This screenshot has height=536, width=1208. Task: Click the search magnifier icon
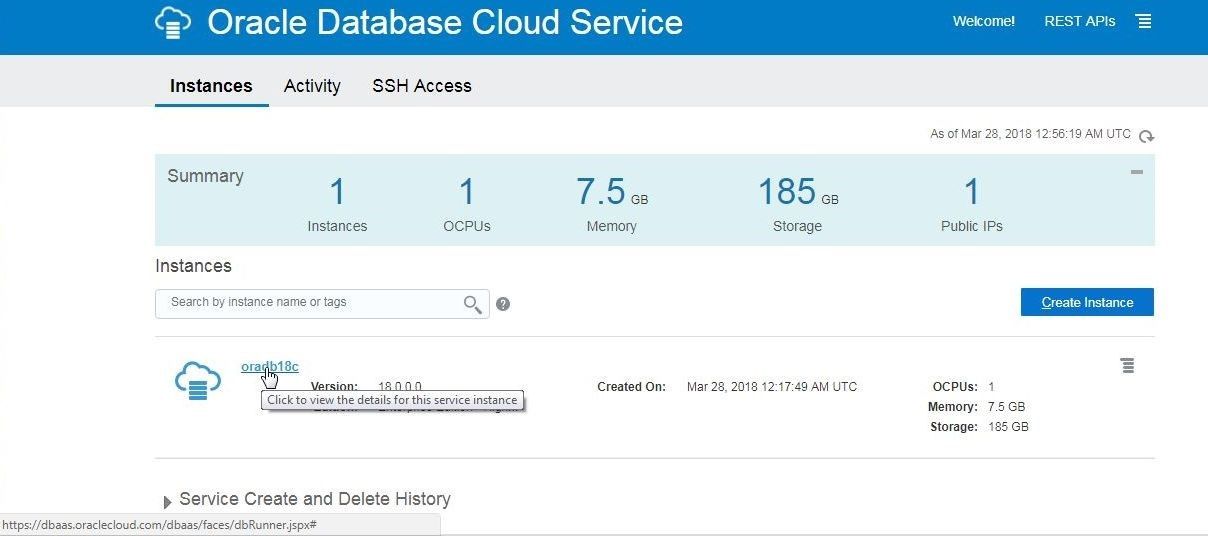pos(472,304)
